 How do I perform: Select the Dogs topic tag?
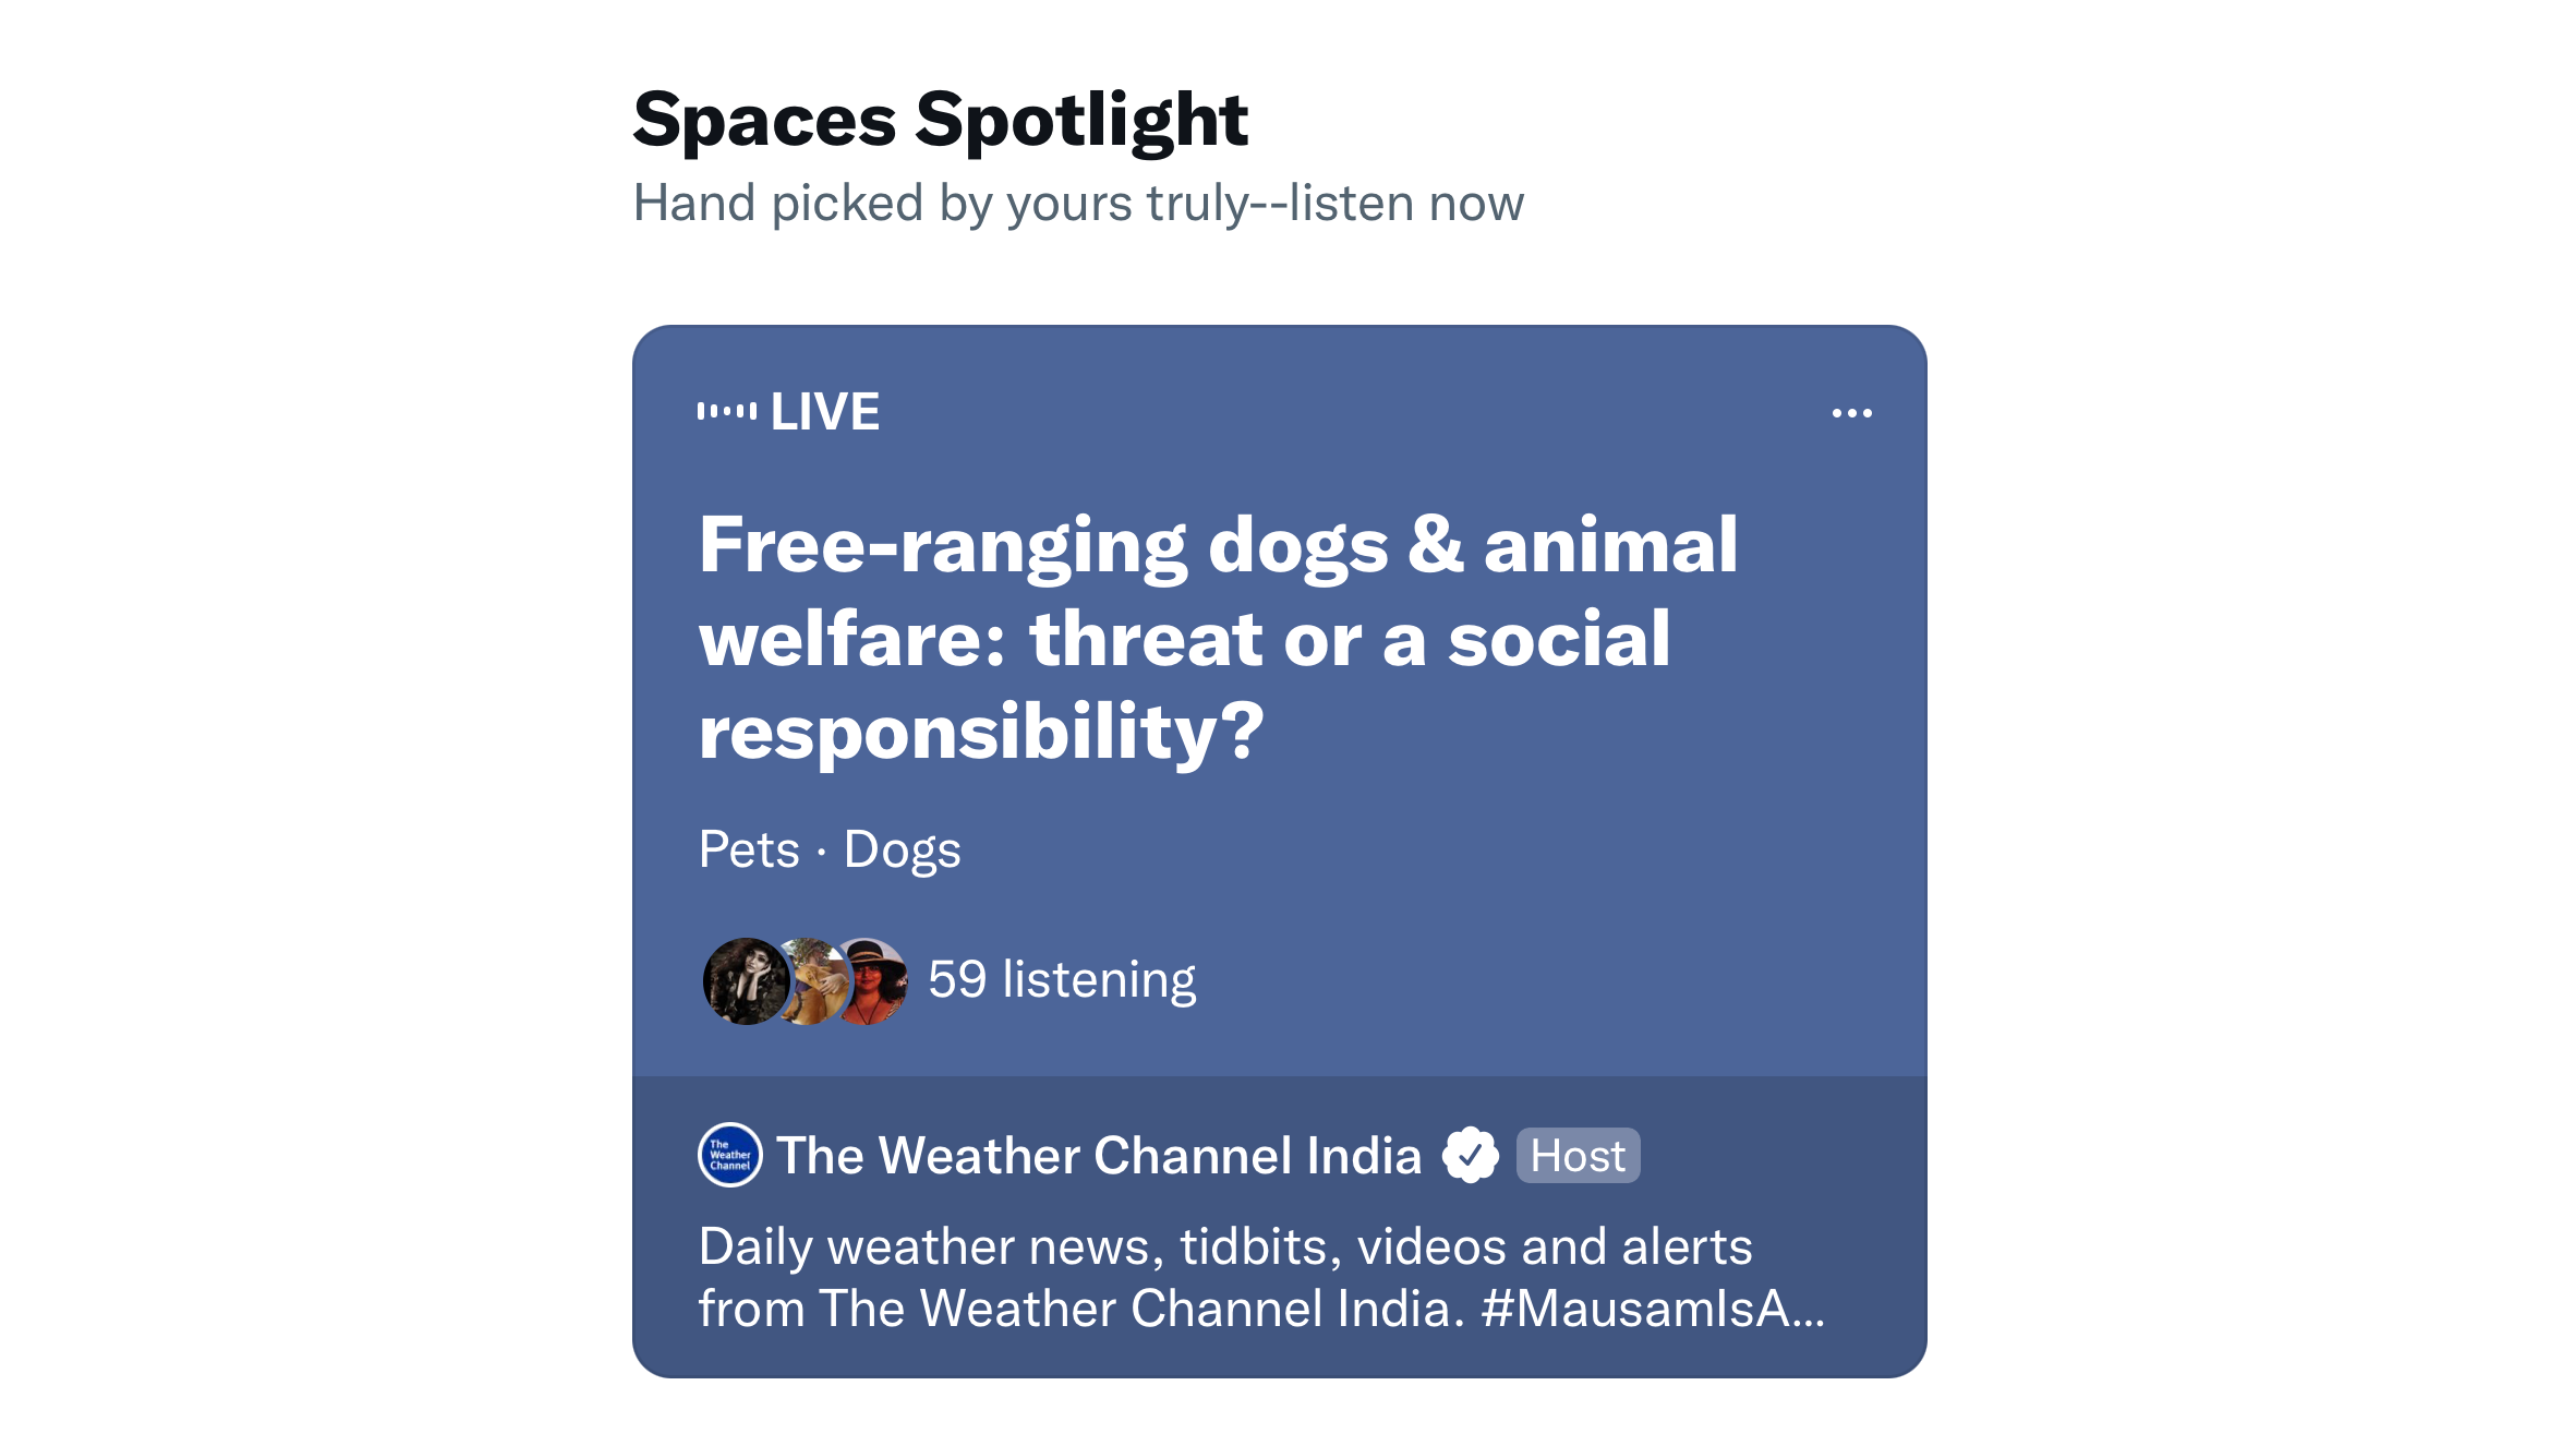[902, 850]
